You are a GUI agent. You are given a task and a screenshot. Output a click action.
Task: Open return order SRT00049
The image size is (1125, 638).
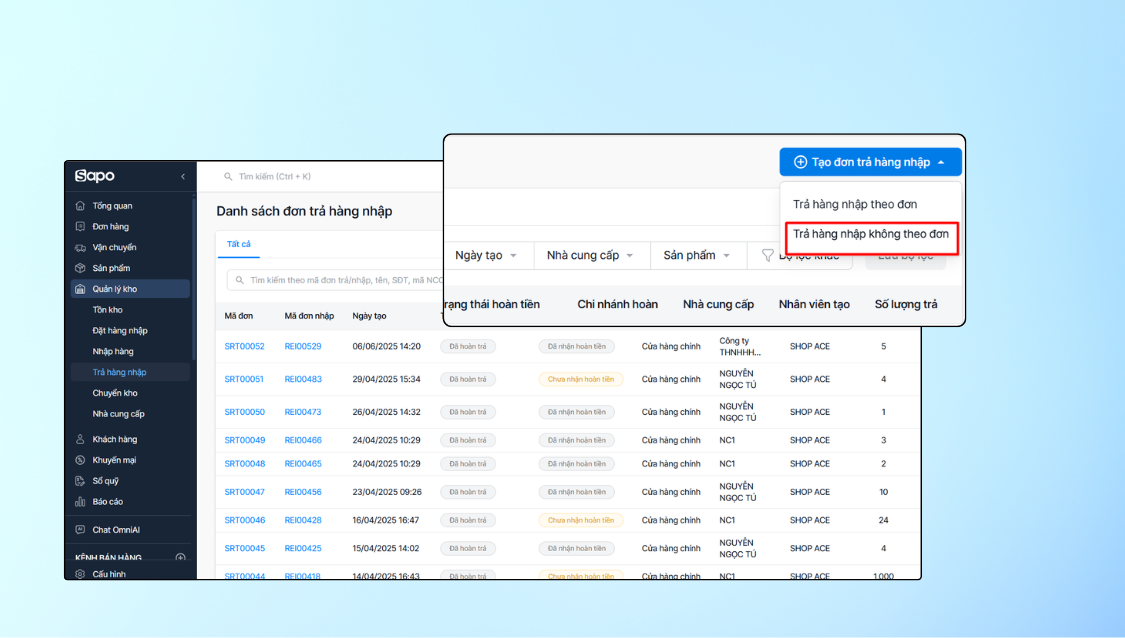click(x=245, y=441)
